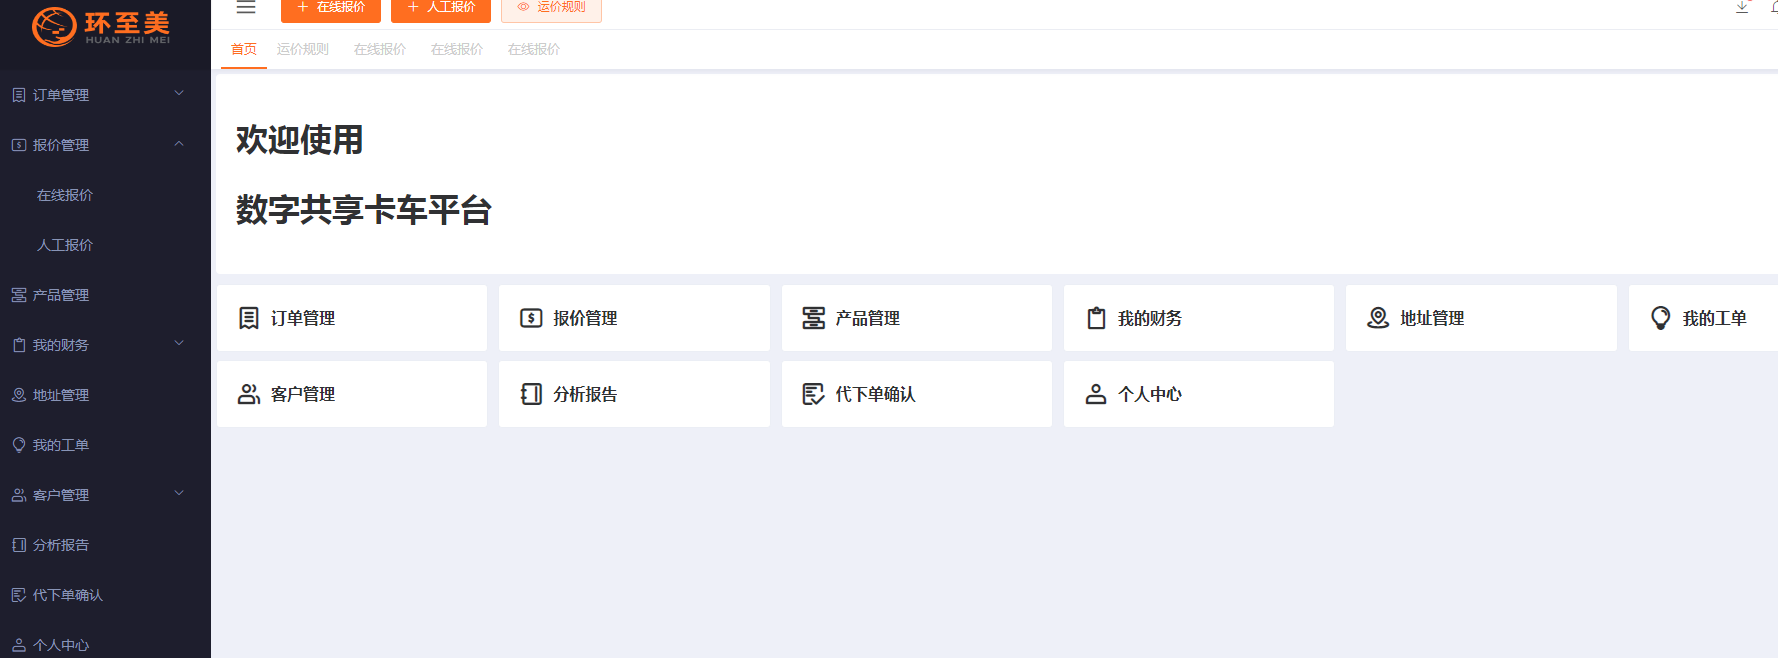Click the hamburger menu collapse icon

tap(246, 8)
